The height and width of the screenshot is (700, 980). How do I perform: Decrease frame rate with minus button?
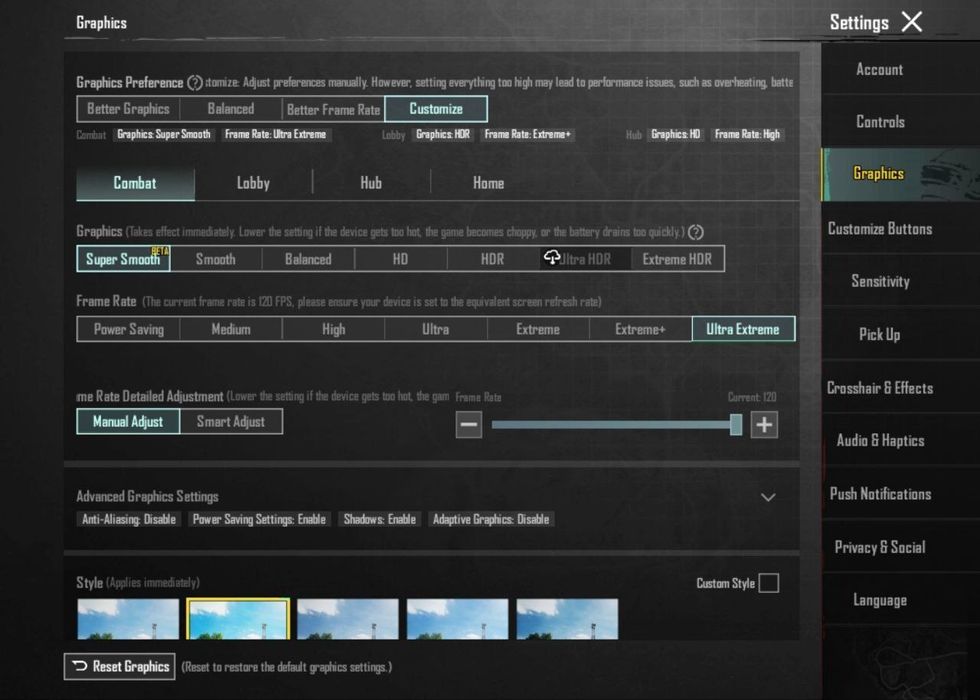469,425
